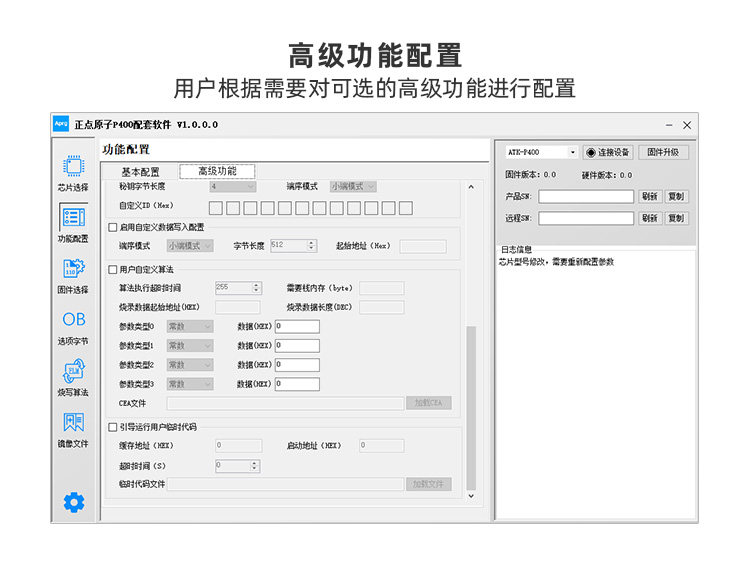Screen dimensions: 750x578
Task: Click last 自定义ID (Hex) box
Action: coord(406,208)
